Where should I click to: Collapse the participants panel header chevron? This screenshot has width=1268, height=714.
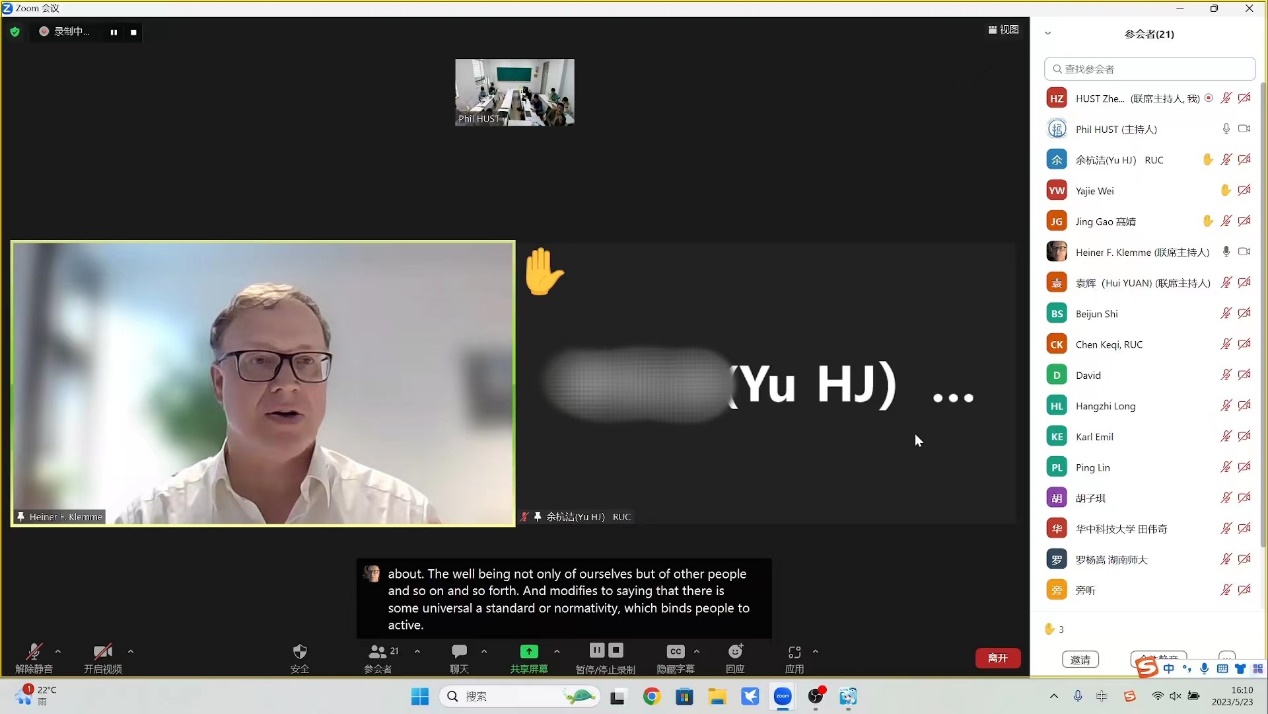1048,34
